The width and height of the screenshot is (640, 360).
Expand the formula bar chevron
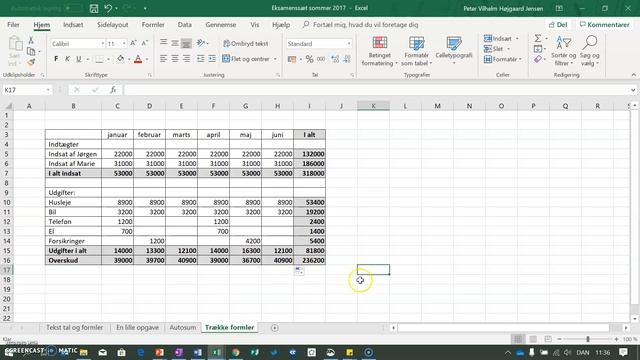point(633,90)
